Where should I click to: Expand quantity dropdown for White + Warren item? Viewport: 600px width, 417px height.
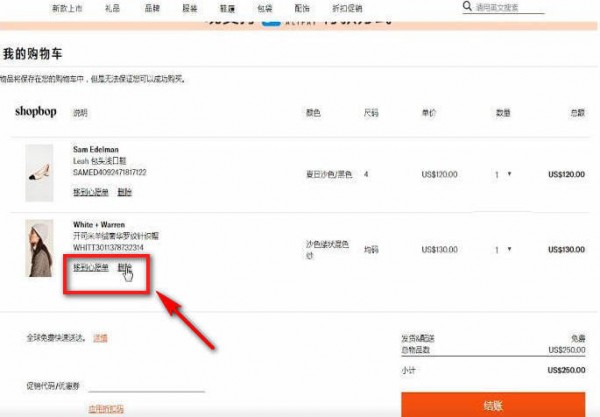502,248
